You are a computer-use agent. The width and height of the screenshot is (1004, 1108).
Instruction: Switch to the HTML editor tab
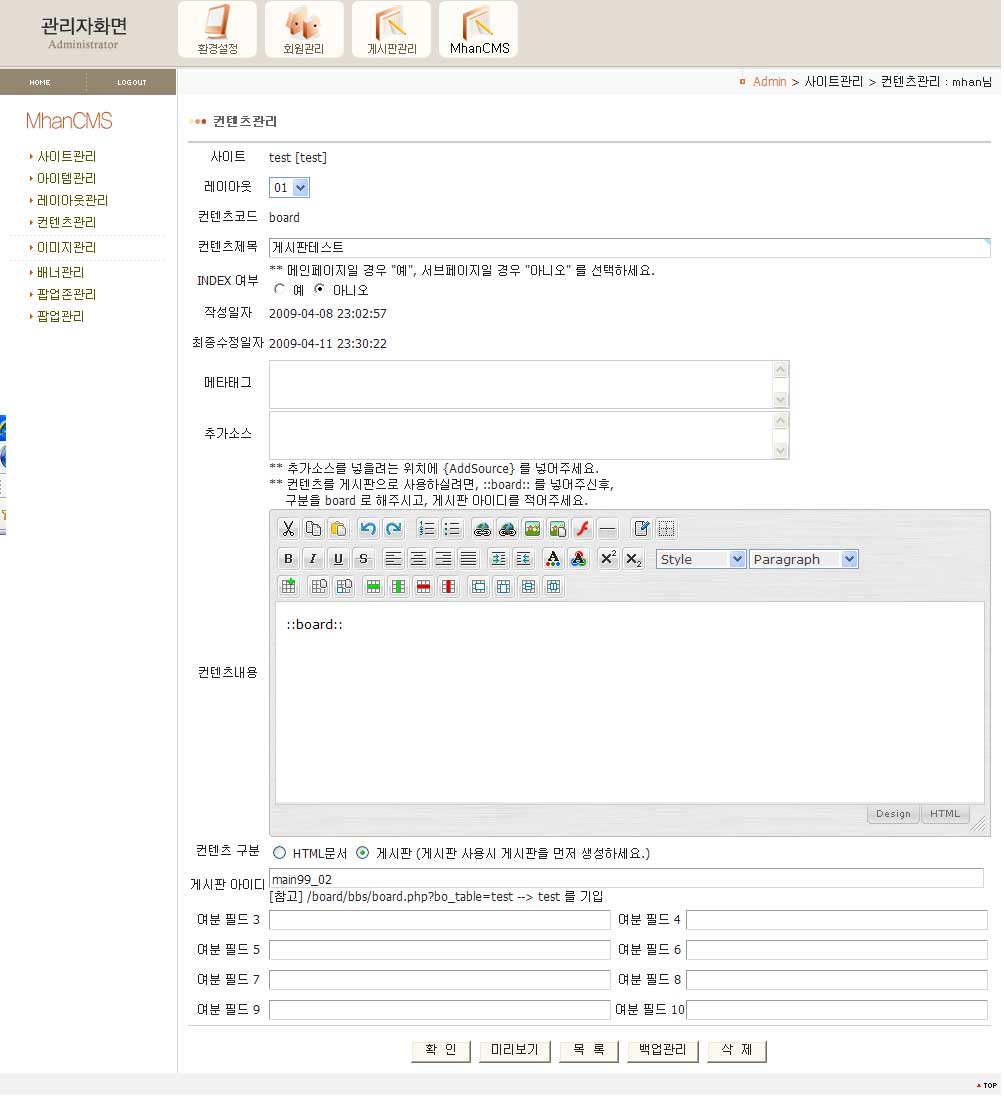tap(945, 814)
